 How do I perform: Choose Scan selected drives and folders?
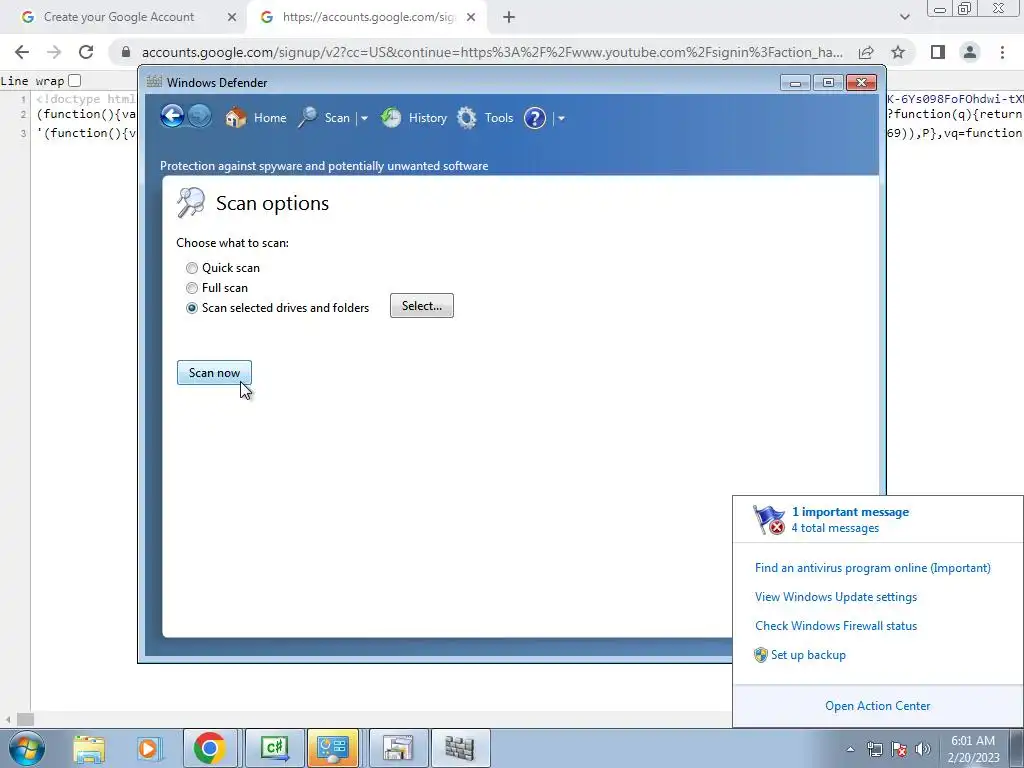pos(191,308)
